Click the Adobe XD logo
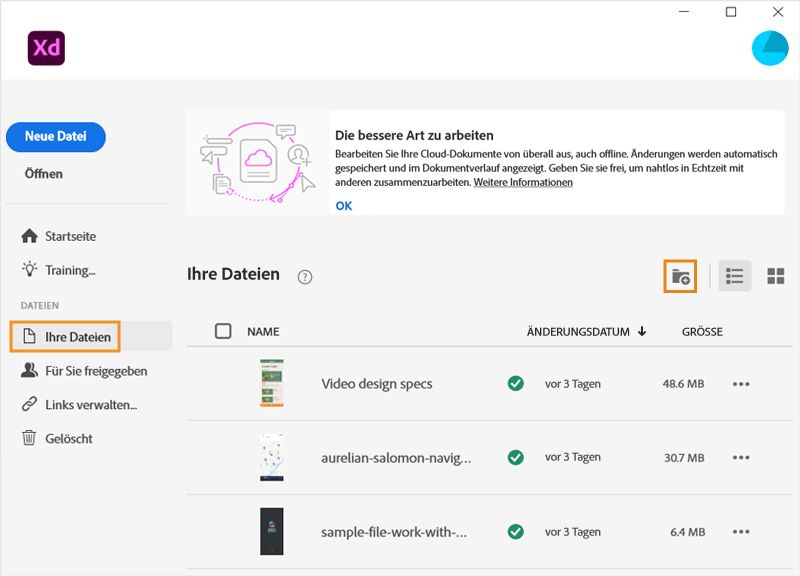The image size is (800, 576). [x=46, y=48]
